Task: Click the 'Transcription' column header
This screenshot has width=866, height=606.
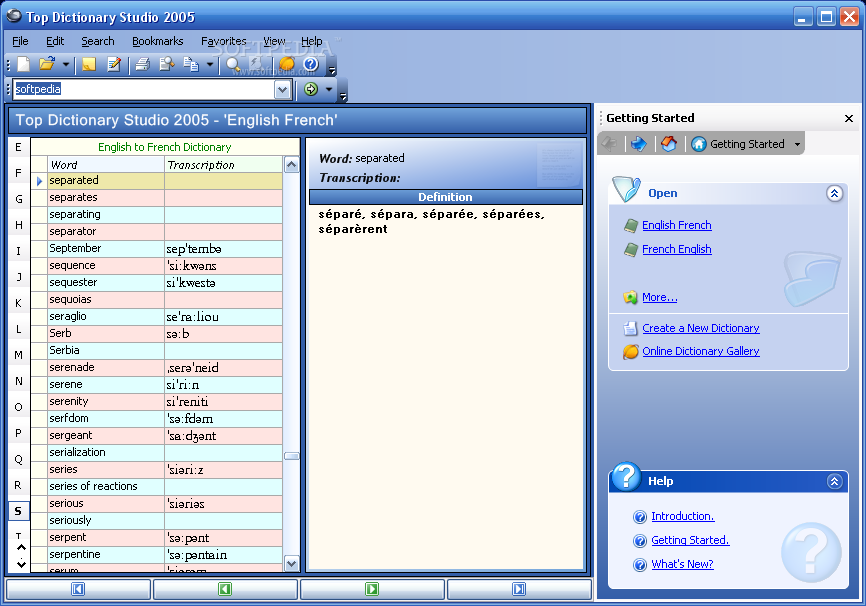Action: click(x=223, y=165)
